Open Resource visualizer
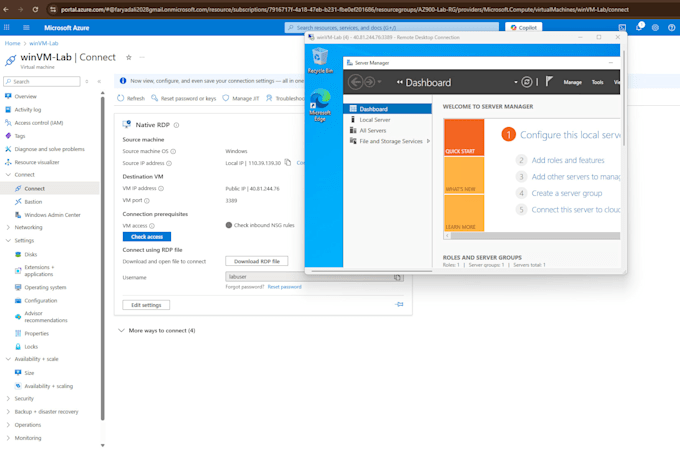The height and width of the screenshot is (451, 680). [36, 162]
